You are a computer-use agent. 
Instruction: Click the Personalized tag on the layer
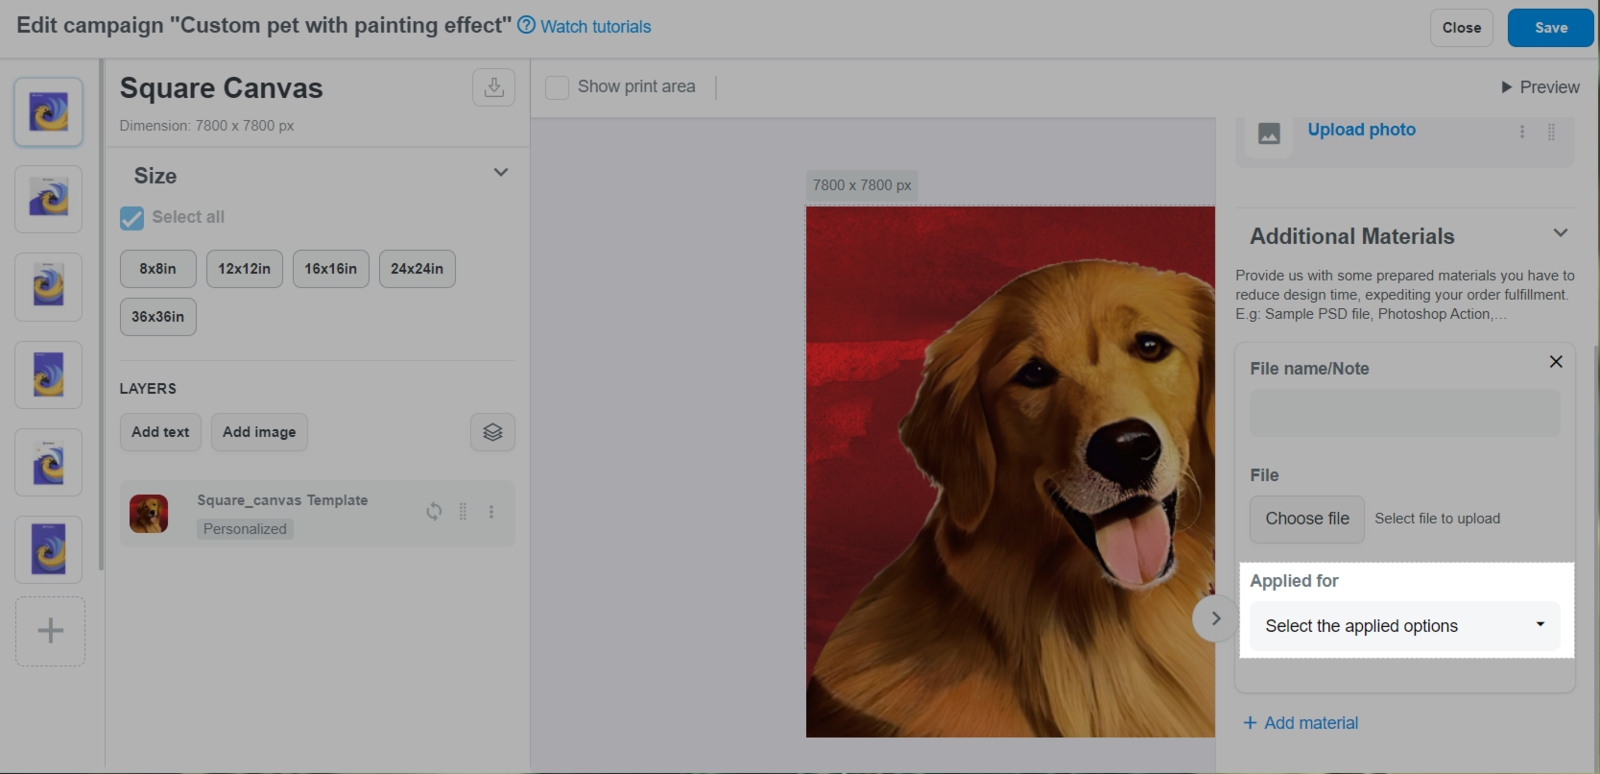click(245, 529)
